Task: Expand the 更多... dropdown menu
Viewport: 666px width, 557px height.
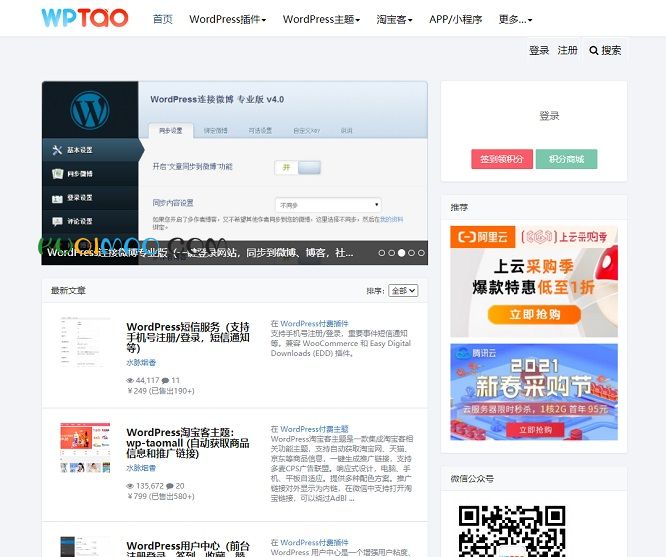Action: [x=515, y=19]
